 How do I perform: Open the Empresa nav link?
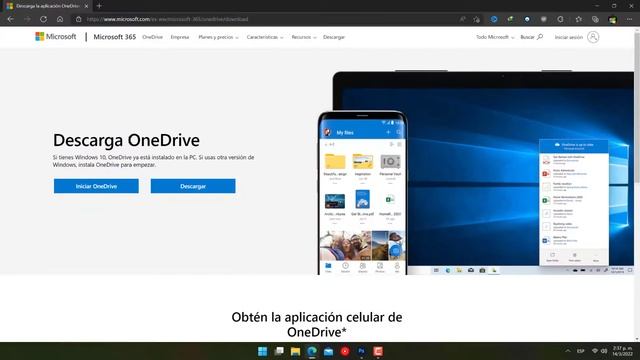180,37
